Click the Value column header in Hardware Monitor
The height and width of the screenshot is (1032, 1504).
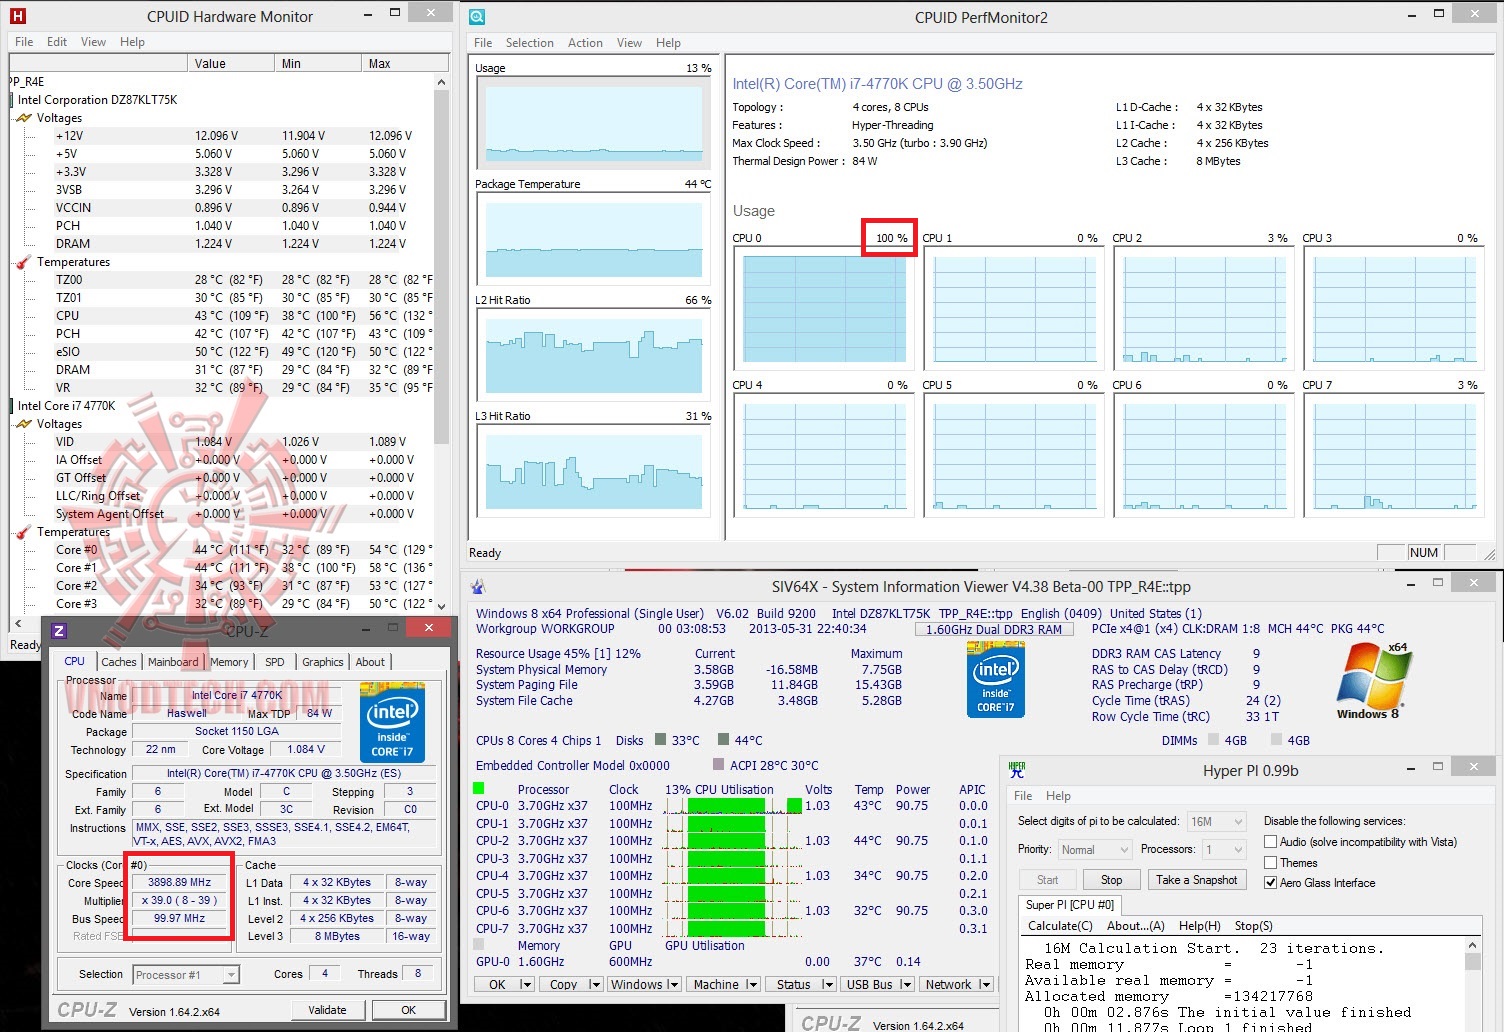pyautogui.click(x=231, y=63)
